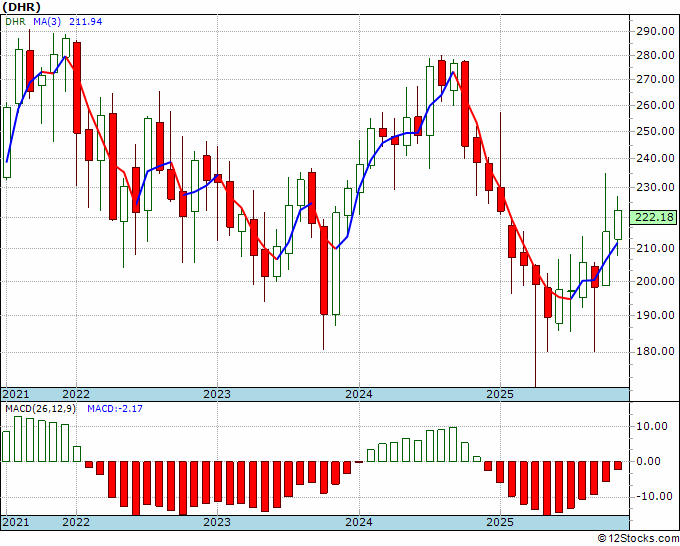Image resolution: width=680 pixels, height=546 pixels.
Task: Click the 210.00 price axis label
Action: tap(655, 248)
